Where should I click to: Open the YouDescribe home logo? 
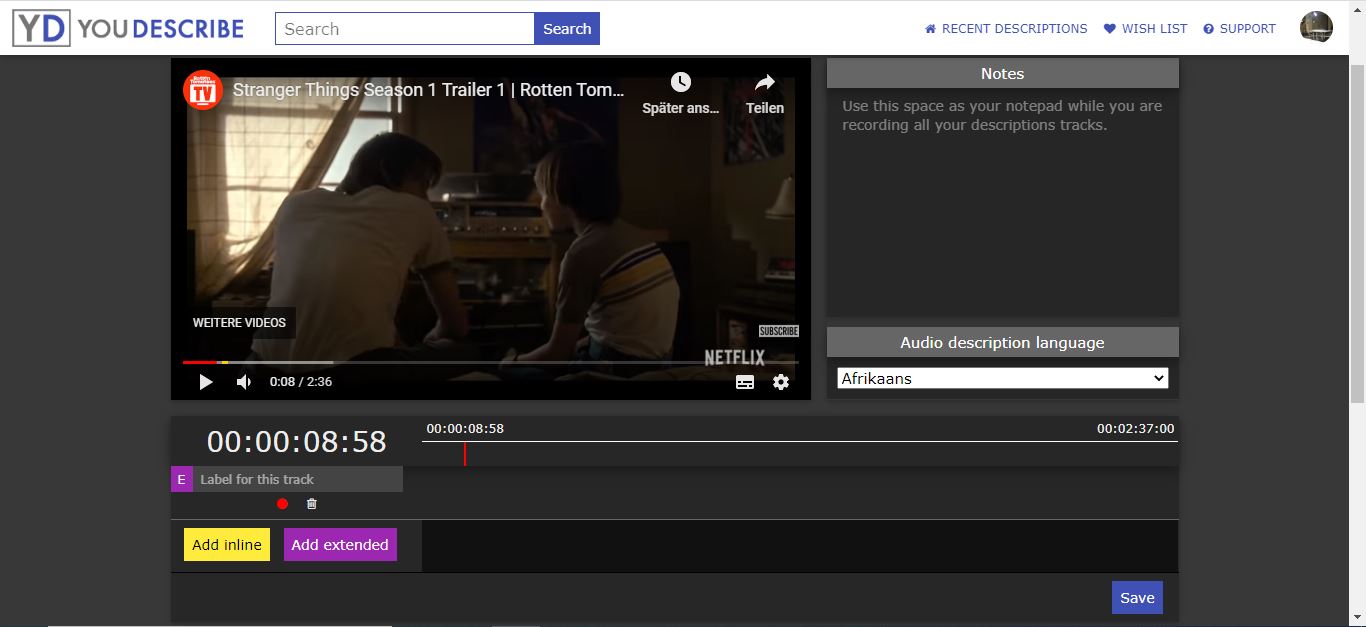pos(128,28)
